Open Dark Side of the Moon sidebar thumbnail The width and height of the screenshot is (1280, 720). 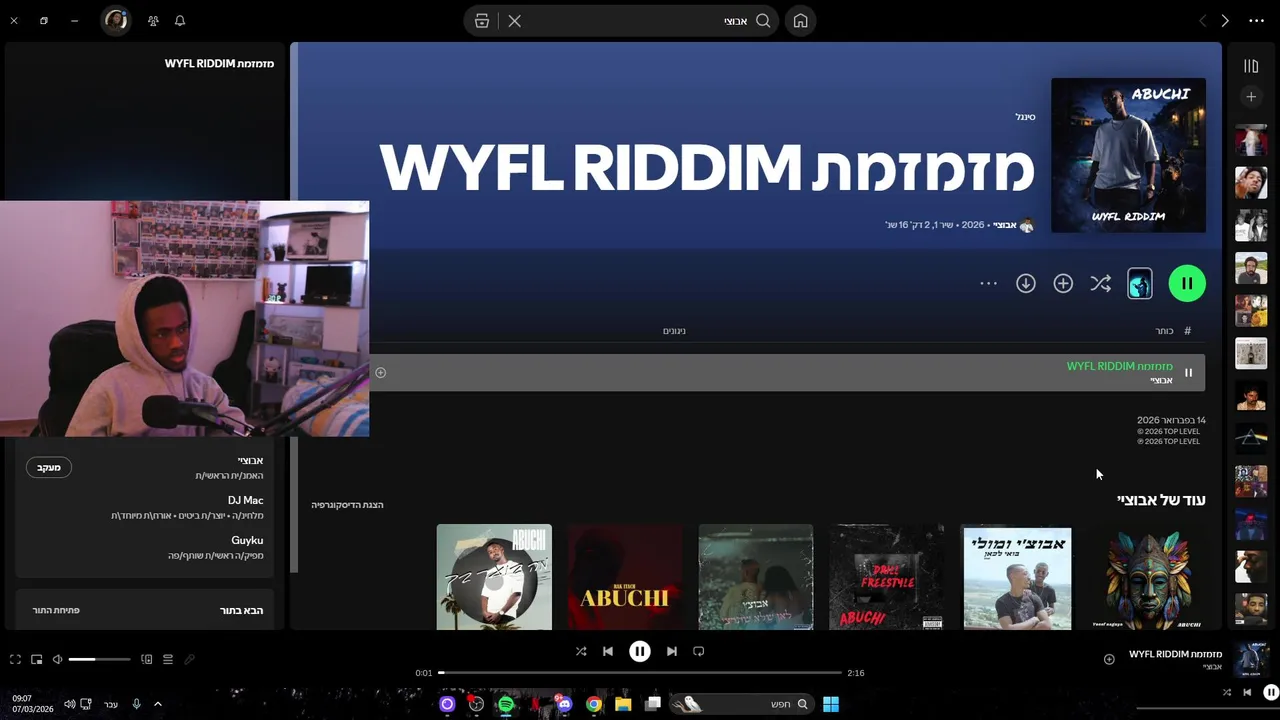(x=1251, y=438)
